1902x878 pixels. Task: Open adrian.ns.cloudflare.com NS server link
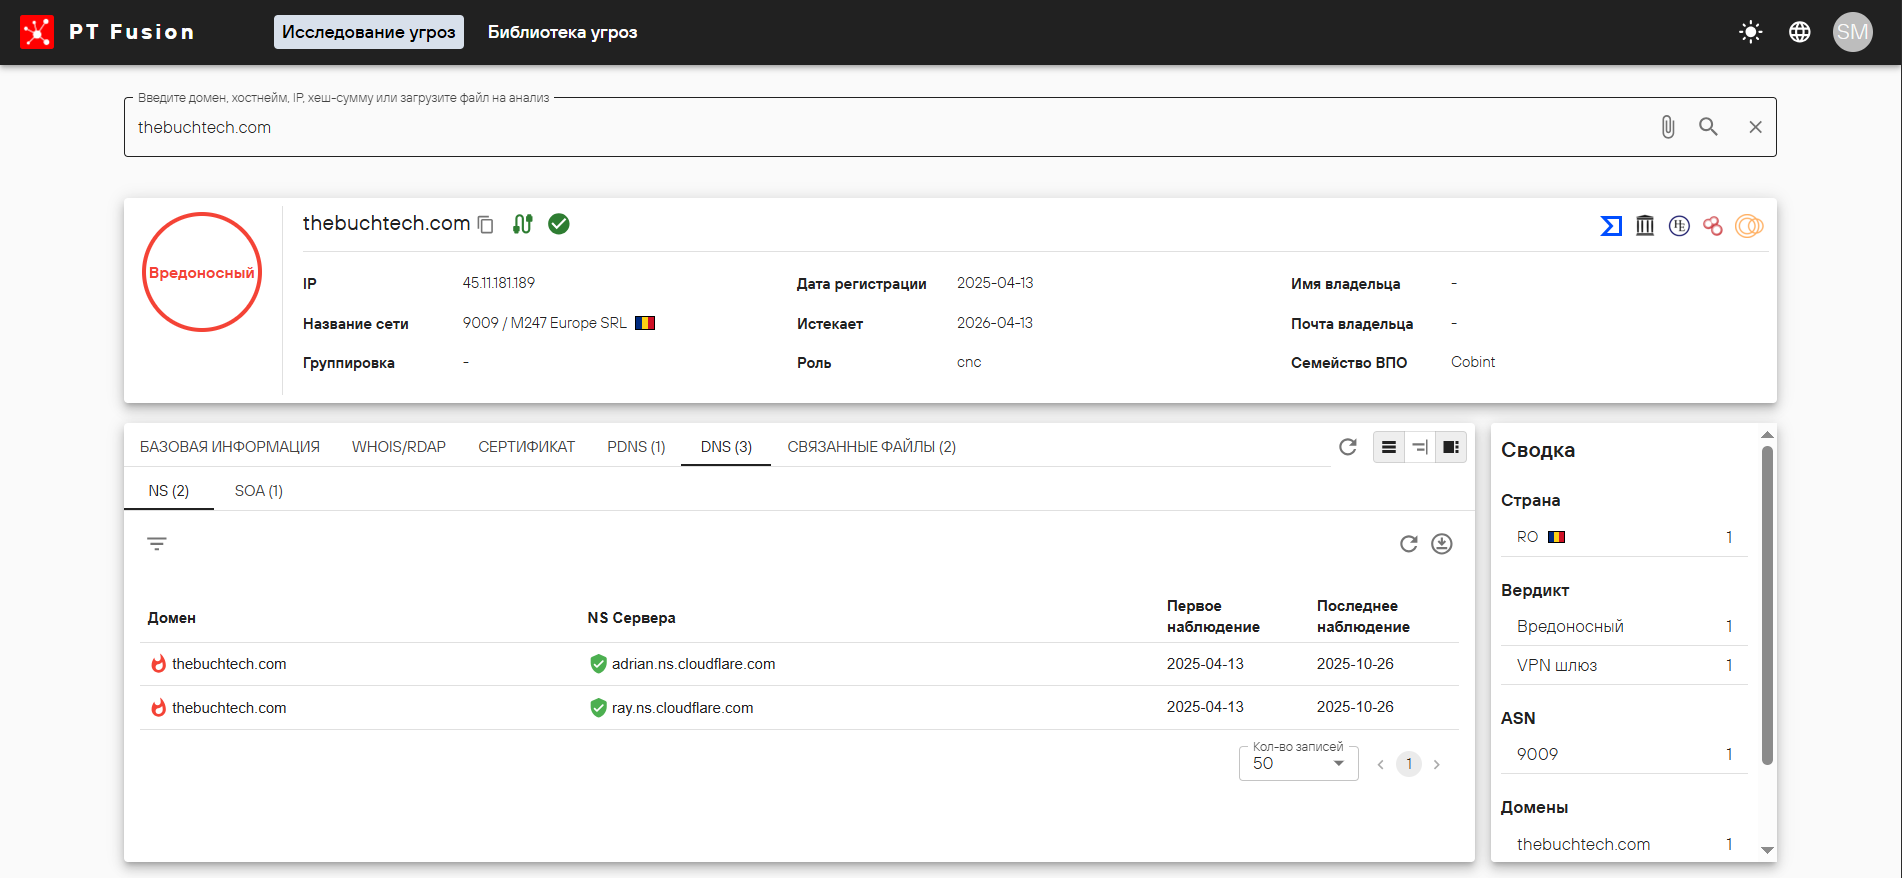(x=693, y=664)
